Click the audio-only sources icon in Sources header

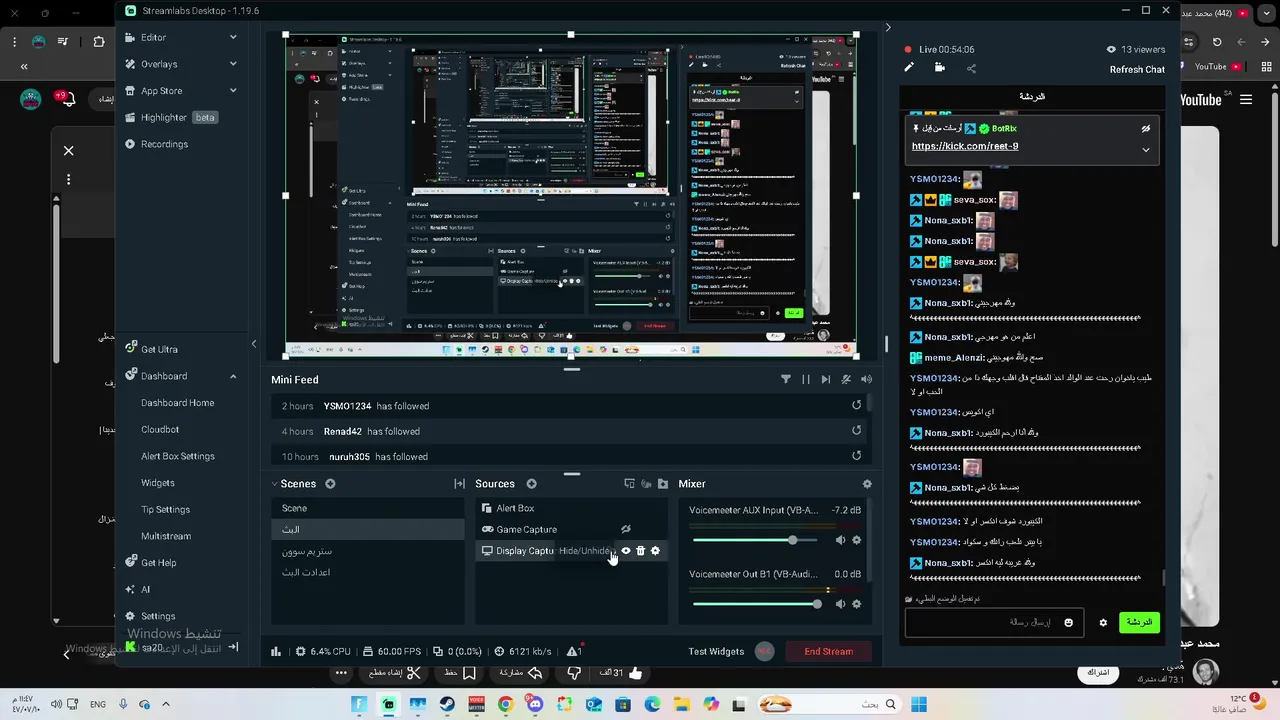tap(646, 484)
